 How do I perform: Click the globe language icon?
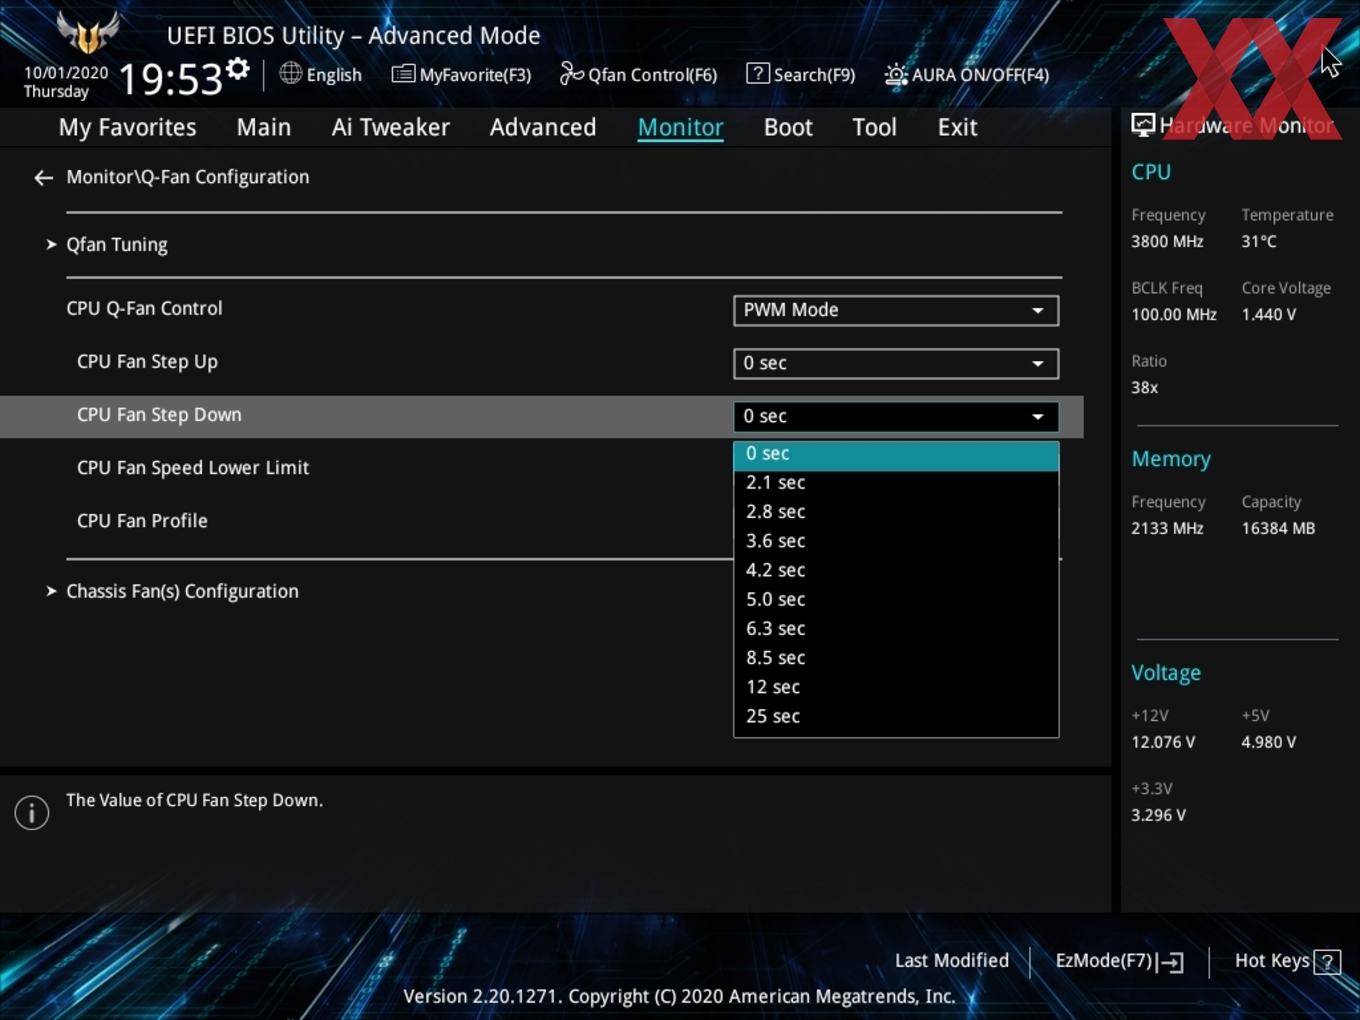coord(290,73)
